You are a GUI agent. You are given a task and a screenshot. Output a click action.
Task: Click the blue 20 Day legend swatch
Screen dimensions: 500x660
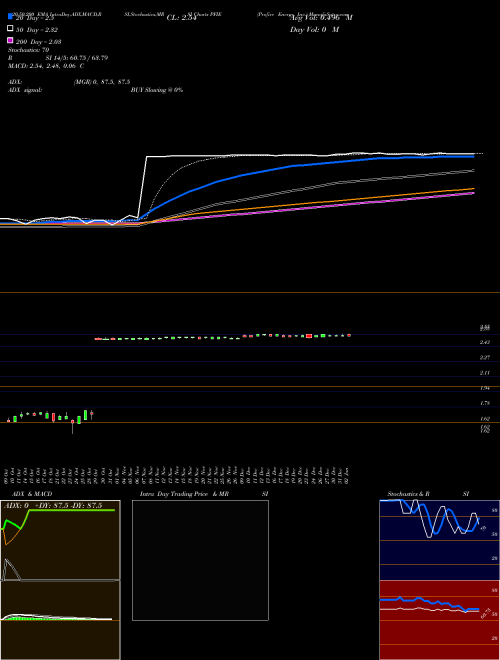(x=10, y=17)
